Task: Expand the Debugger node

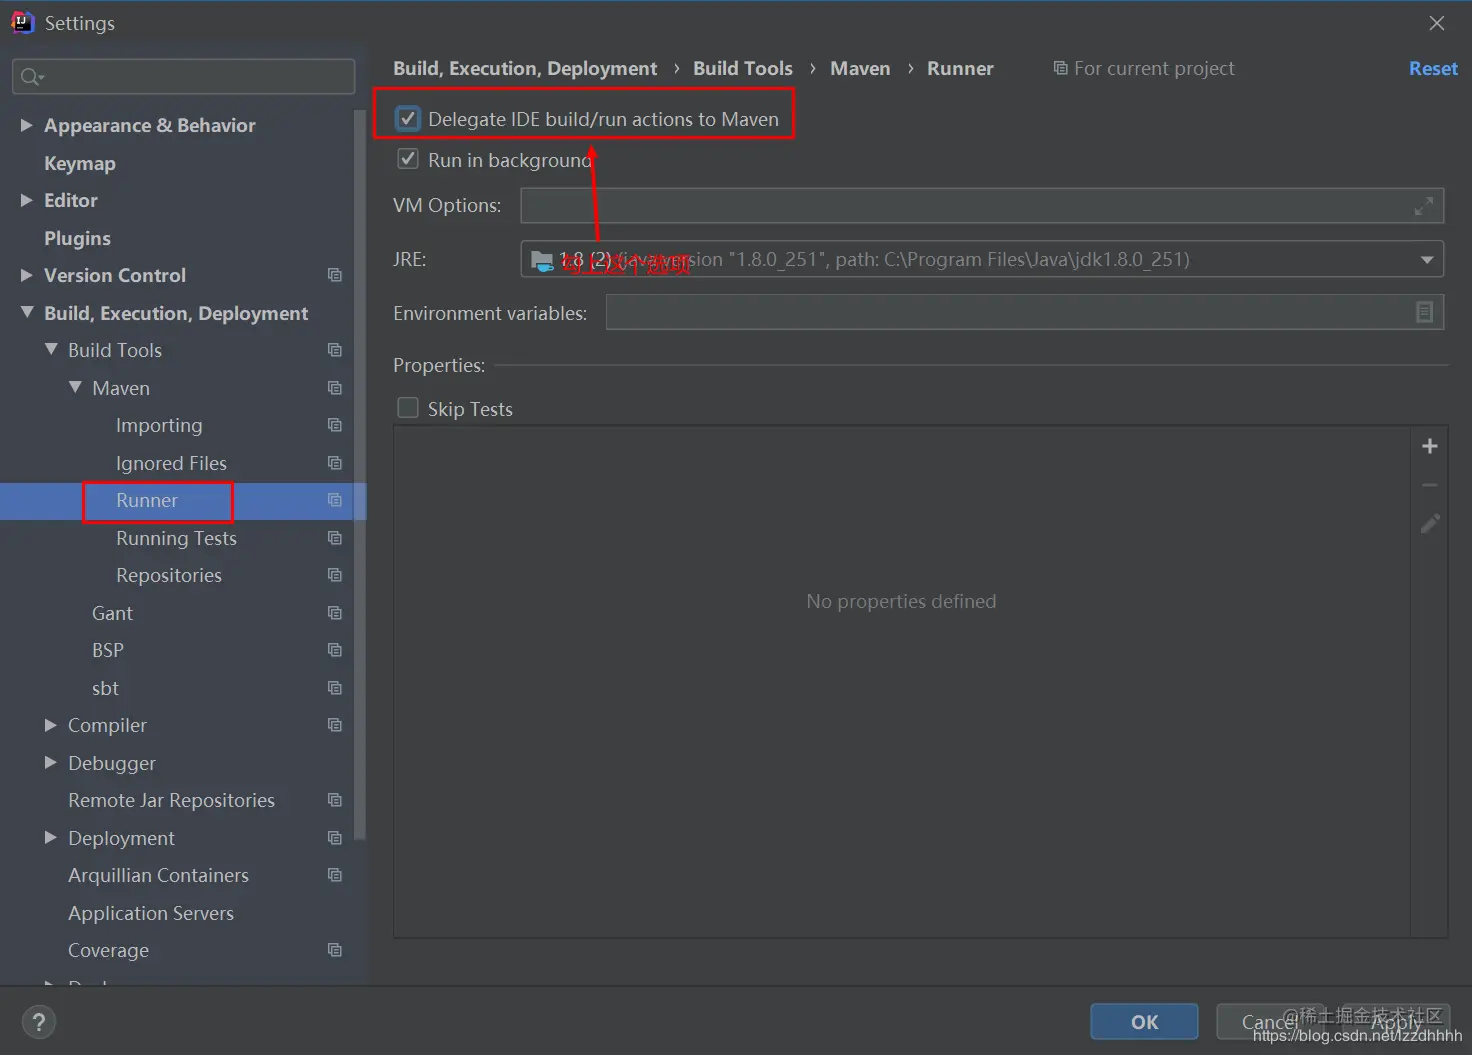Action: (51, 763)
